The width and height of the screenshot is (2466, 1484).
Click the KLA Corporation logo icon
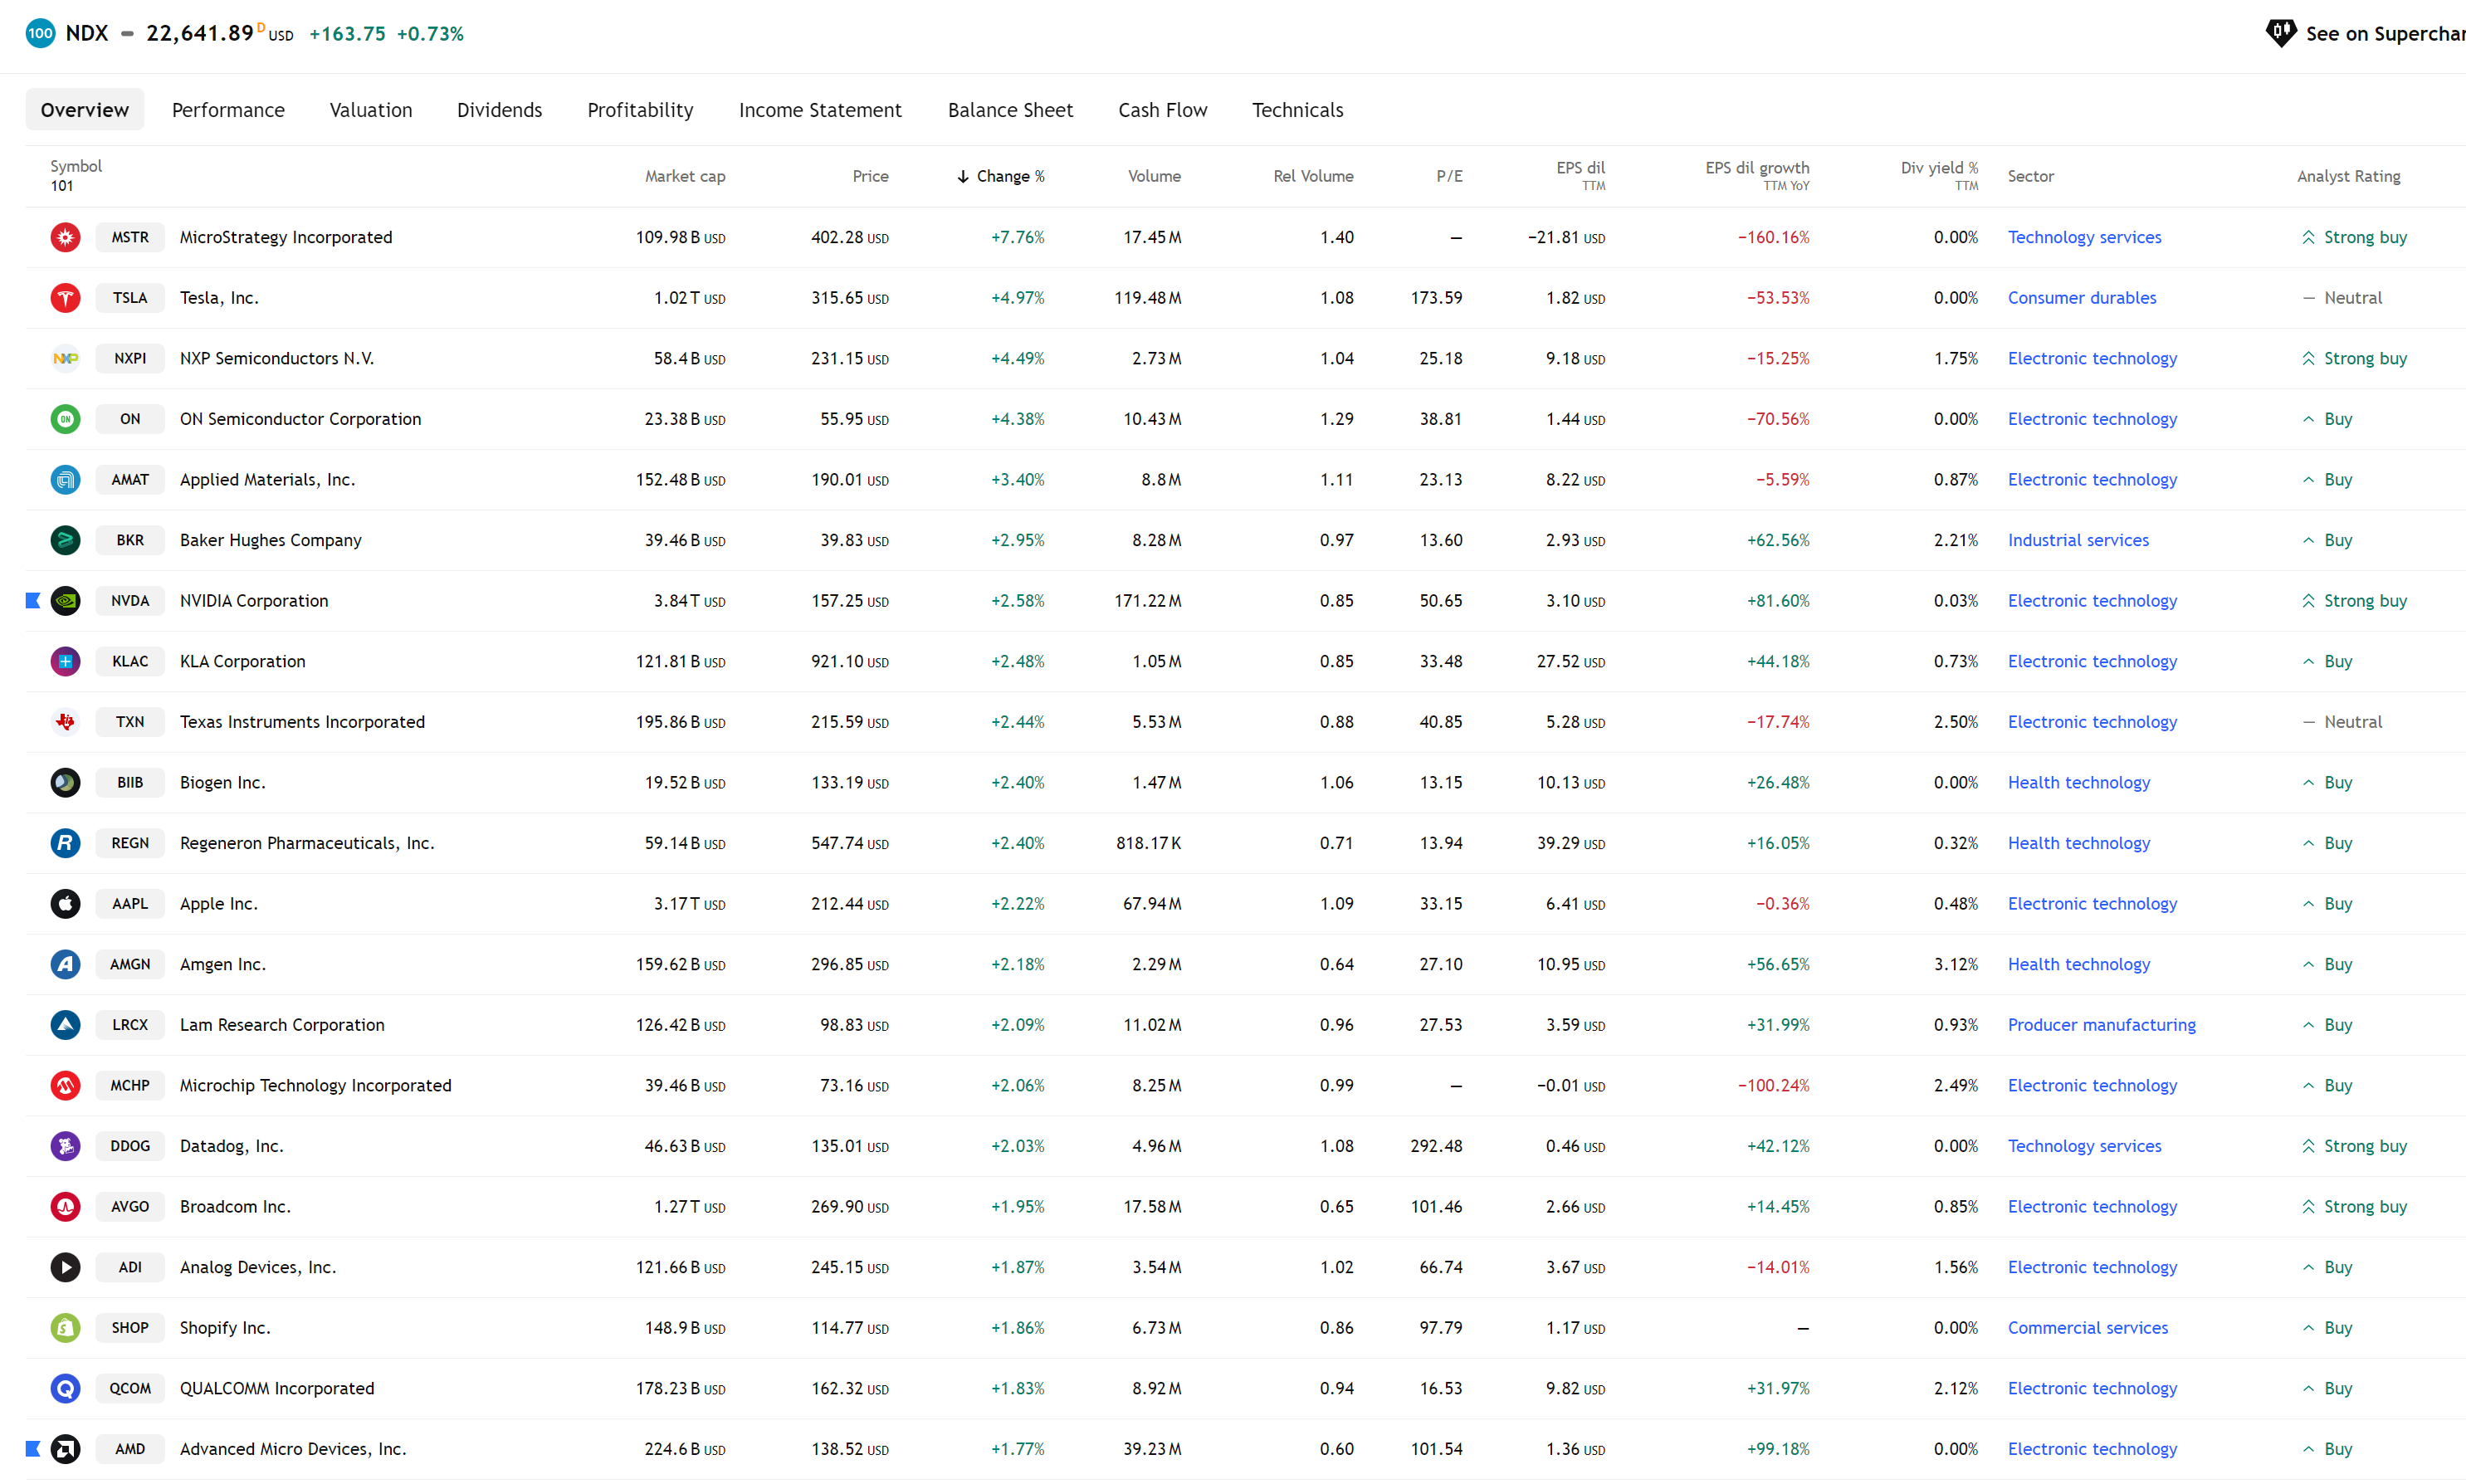(x=65, y=661)
